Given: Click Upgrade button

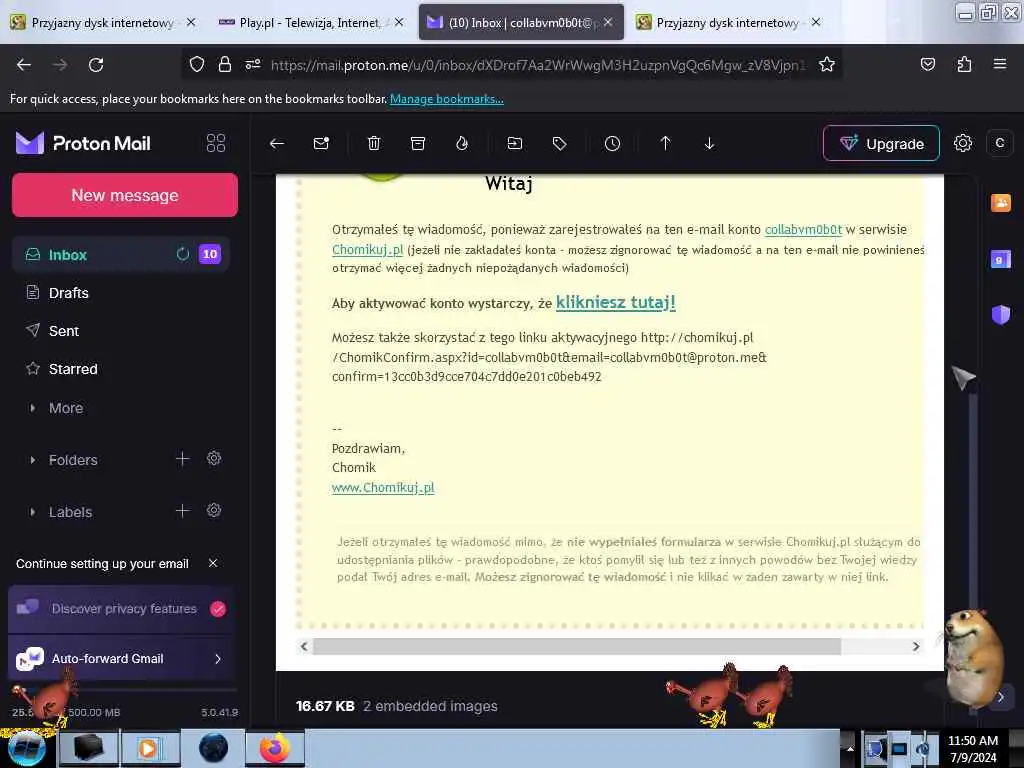Looking at the screenshot, I should 881,143.
